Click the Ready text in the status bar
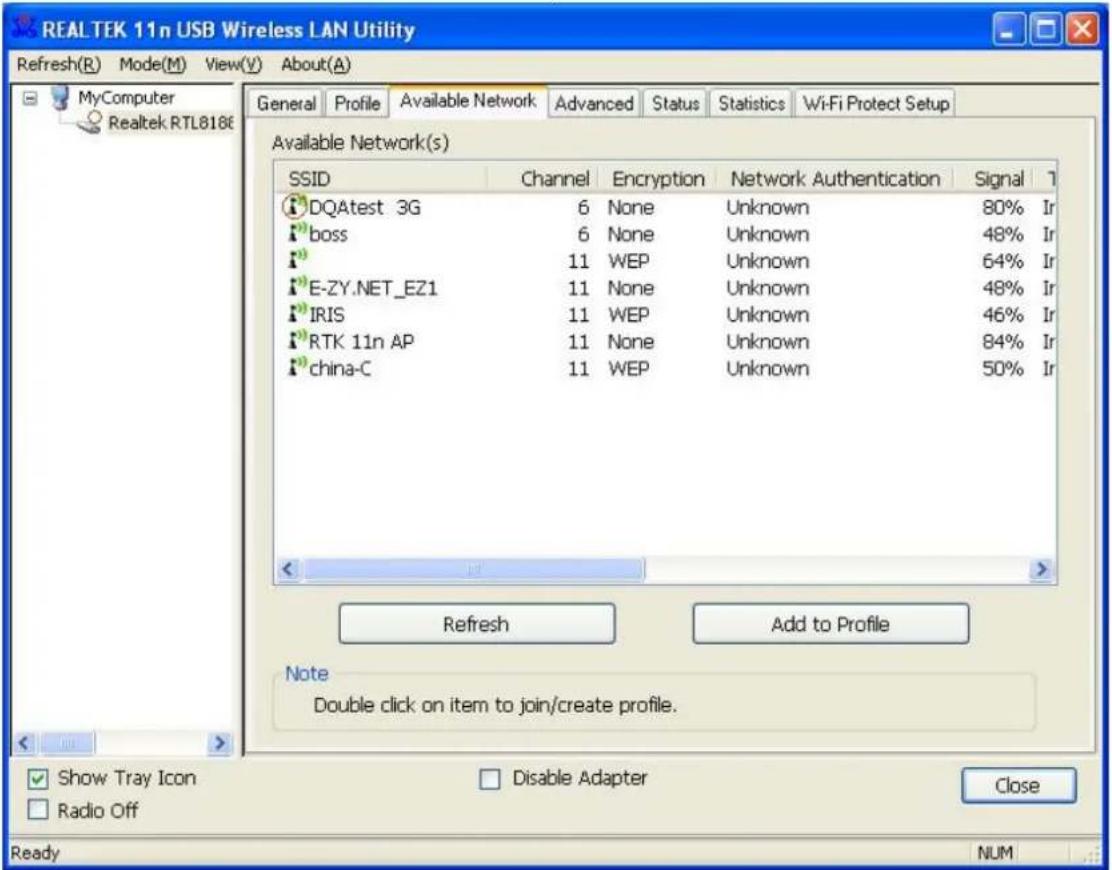This screenshot has height=870, width=1112. coord(35,853)
